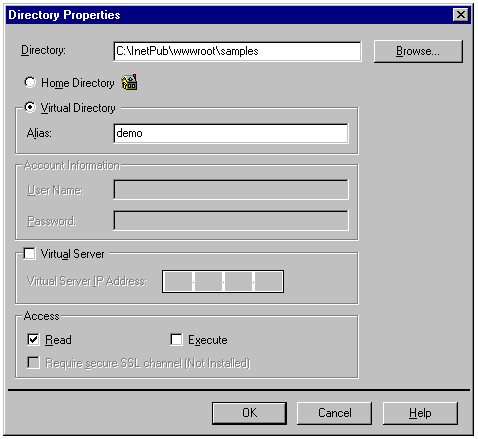Click the Alias text field
Viewport: 478px width, 439px height.
(x=231, y=133)
